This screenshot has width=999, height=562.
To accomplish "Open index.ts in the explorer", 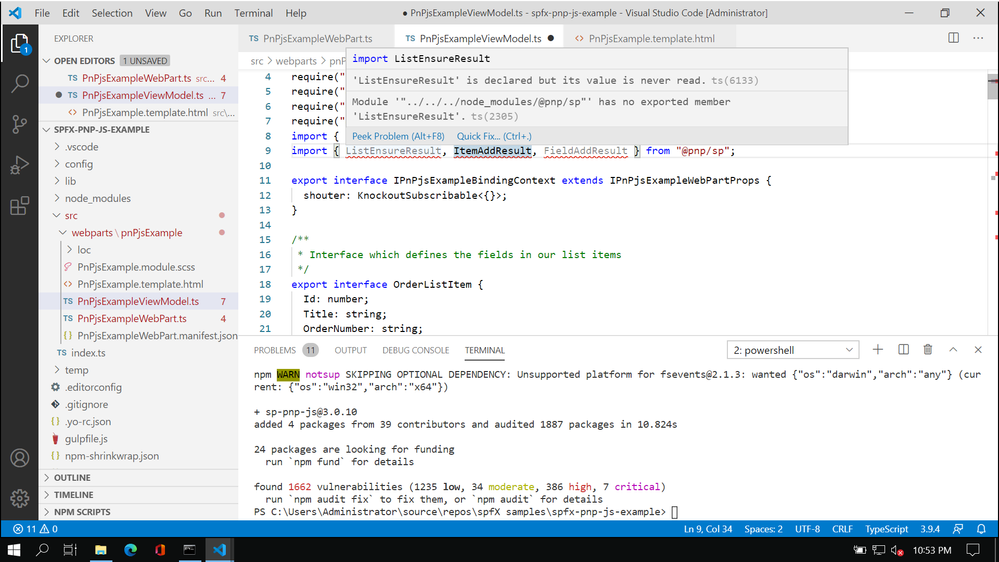I will click(88, 352).
